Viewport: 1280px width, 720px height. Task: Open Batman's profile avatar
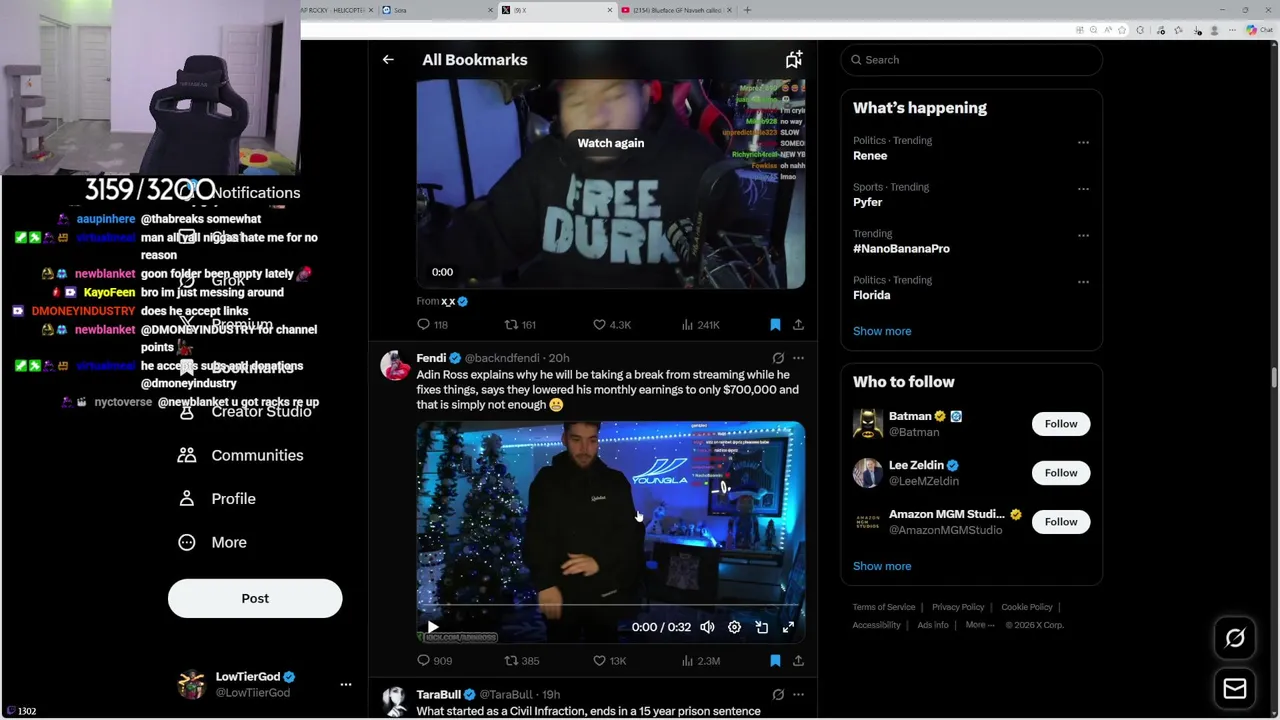(868, 424)
